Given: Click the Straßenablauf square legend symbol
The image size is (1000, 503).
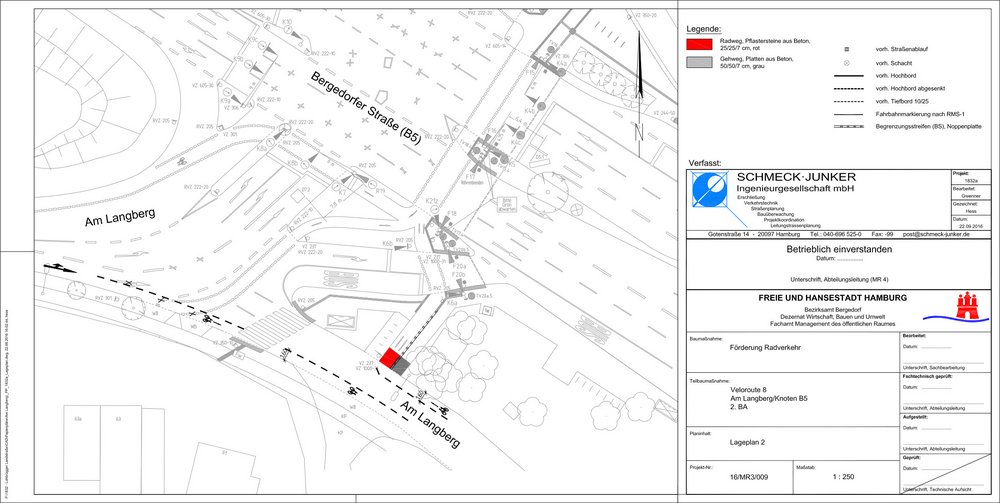Looking at the screenshot, I should (x=847, y=49).
